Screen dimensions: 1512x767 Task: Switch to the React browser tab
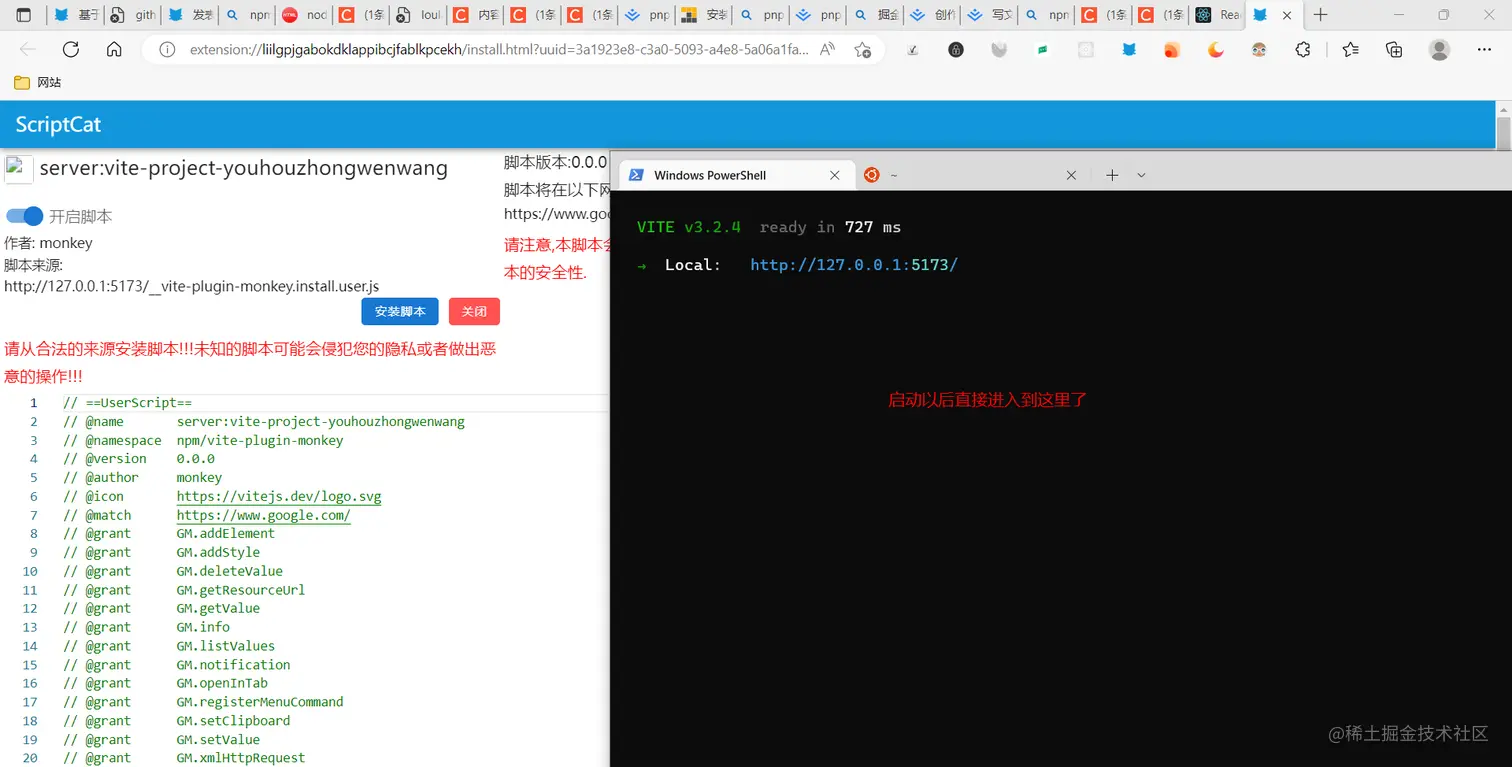coord(1217,15)
